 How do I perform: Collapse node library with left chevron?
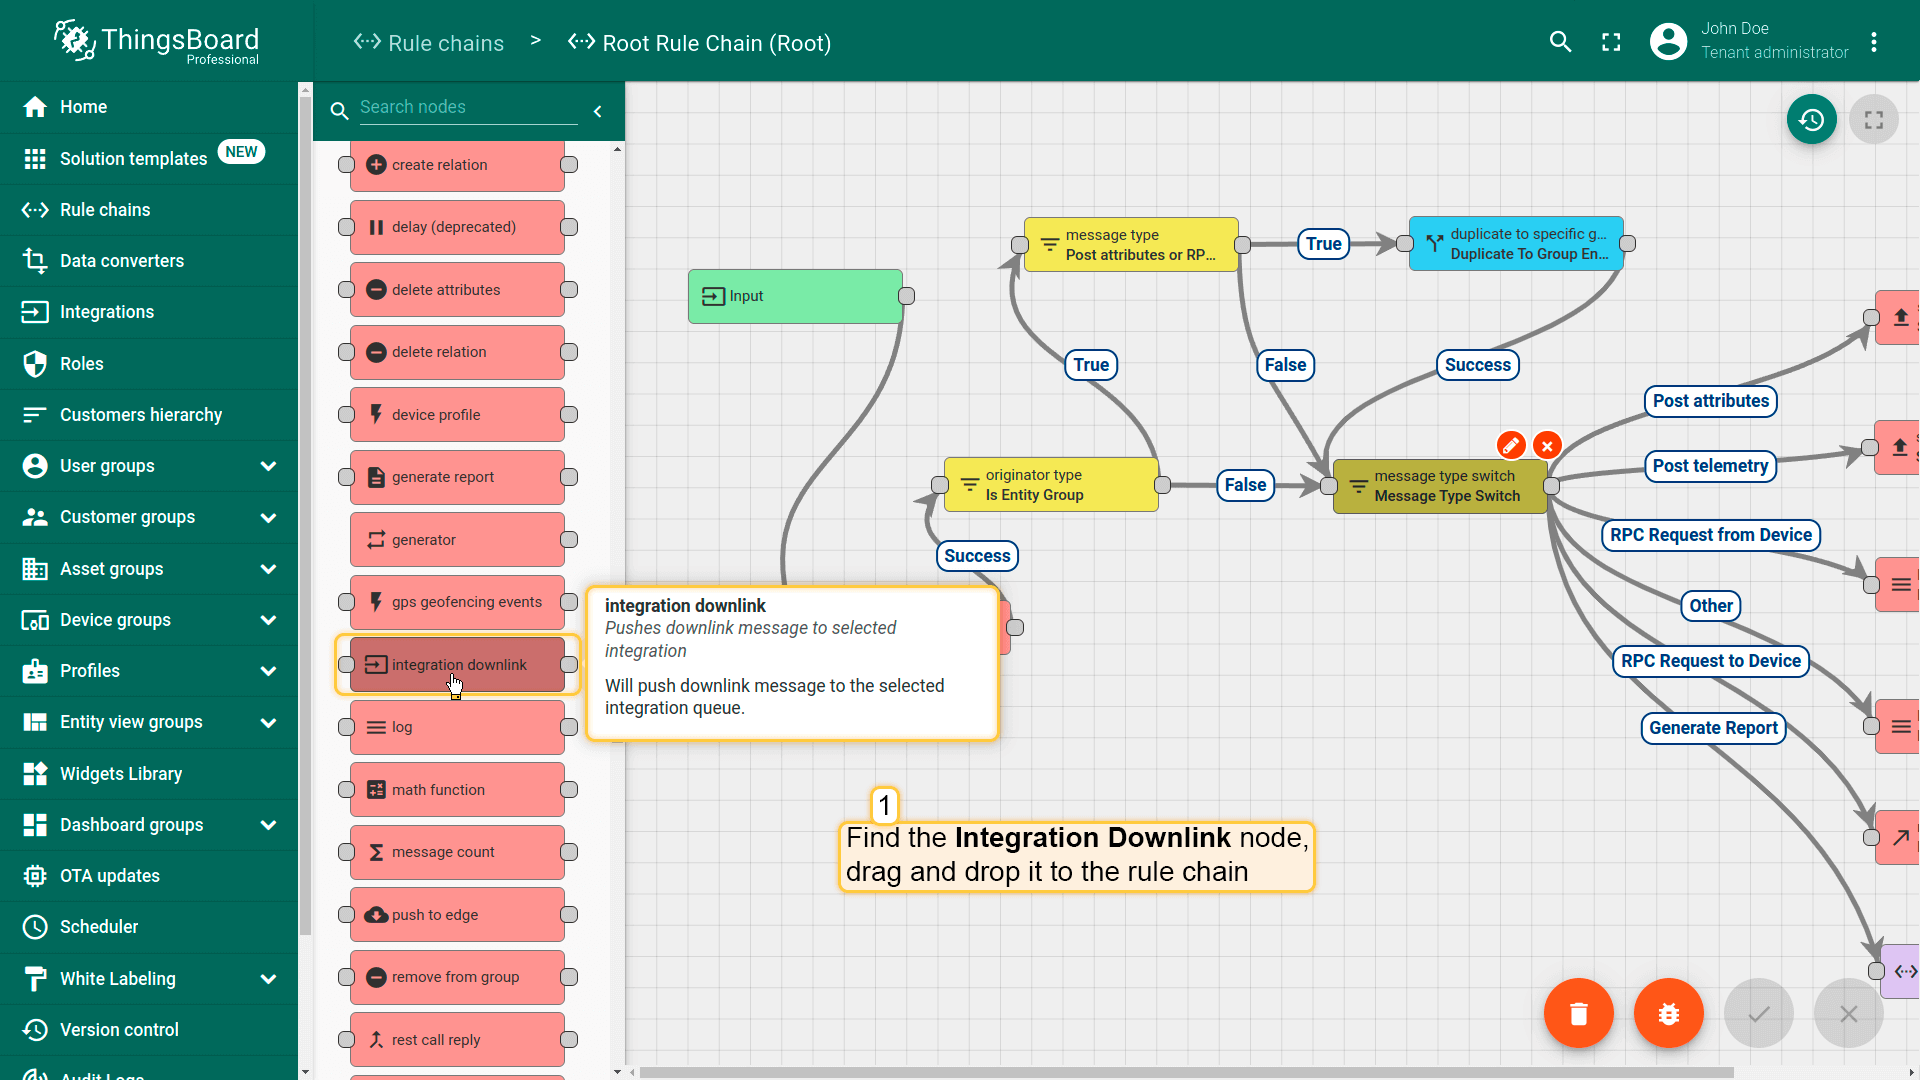pyautogui.click(x=598, y=111)
